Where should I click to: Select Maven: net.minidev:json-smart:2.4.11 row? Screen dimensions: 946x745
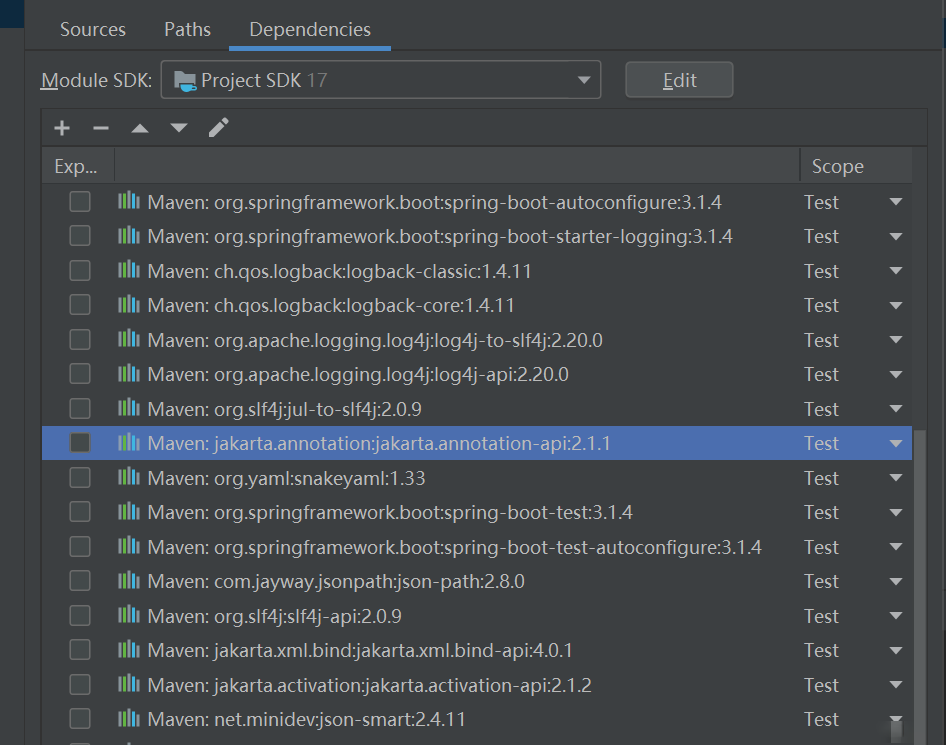pyautogui.click(x=477, y=719)
